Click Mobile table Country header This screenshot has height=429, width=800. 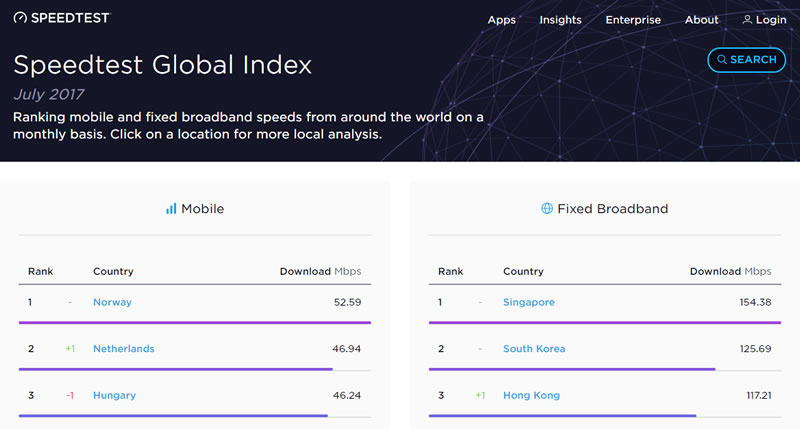click(113, 271)
